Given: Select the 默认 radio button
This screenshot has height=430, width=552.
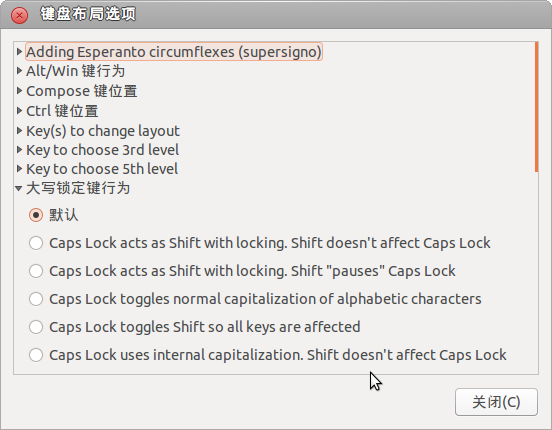Looking at the screenshot, I should [x=36, y=215].
